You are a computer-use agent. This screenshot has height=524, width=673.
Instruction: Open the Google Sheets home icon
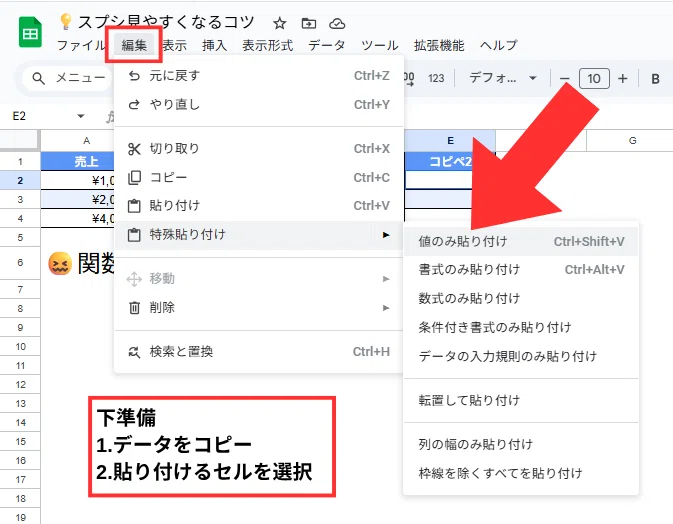[x=30, y=32]
